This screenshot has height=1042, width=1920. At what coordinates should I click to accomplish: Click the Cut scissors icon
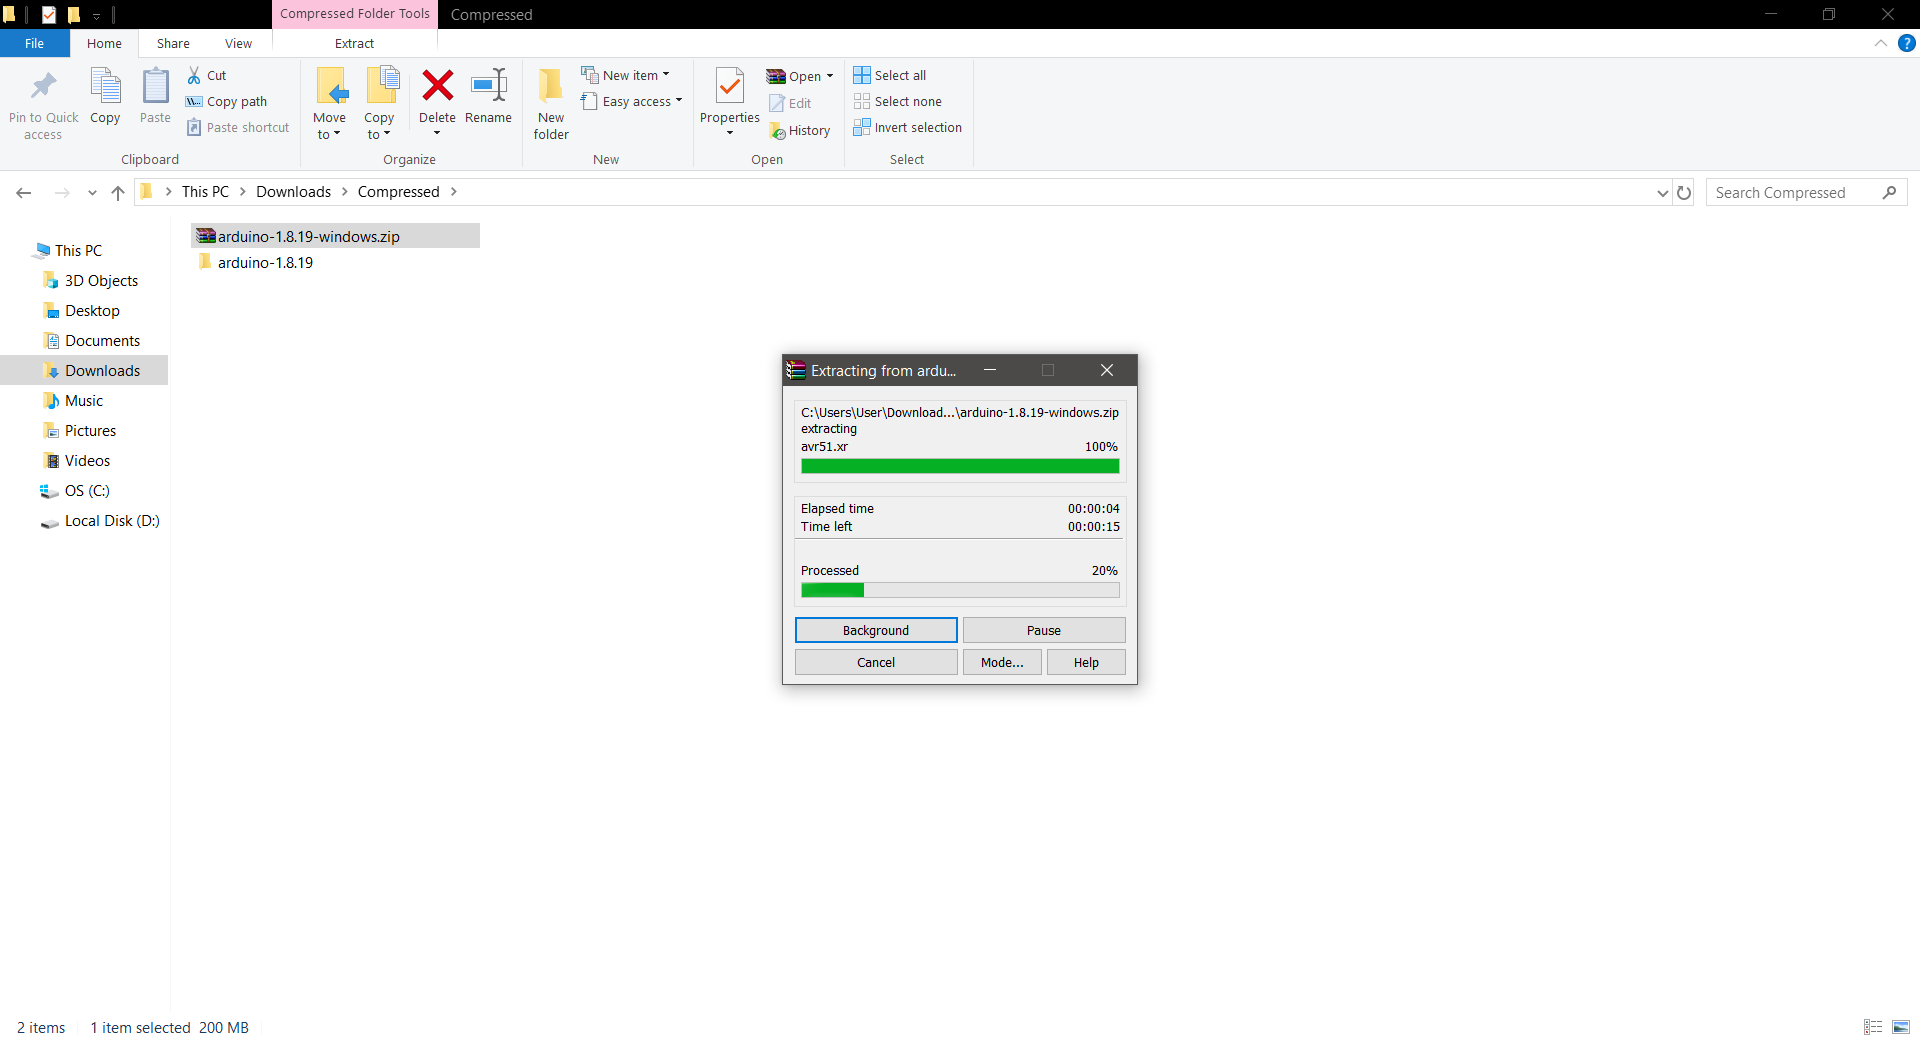tap(194, 75)
